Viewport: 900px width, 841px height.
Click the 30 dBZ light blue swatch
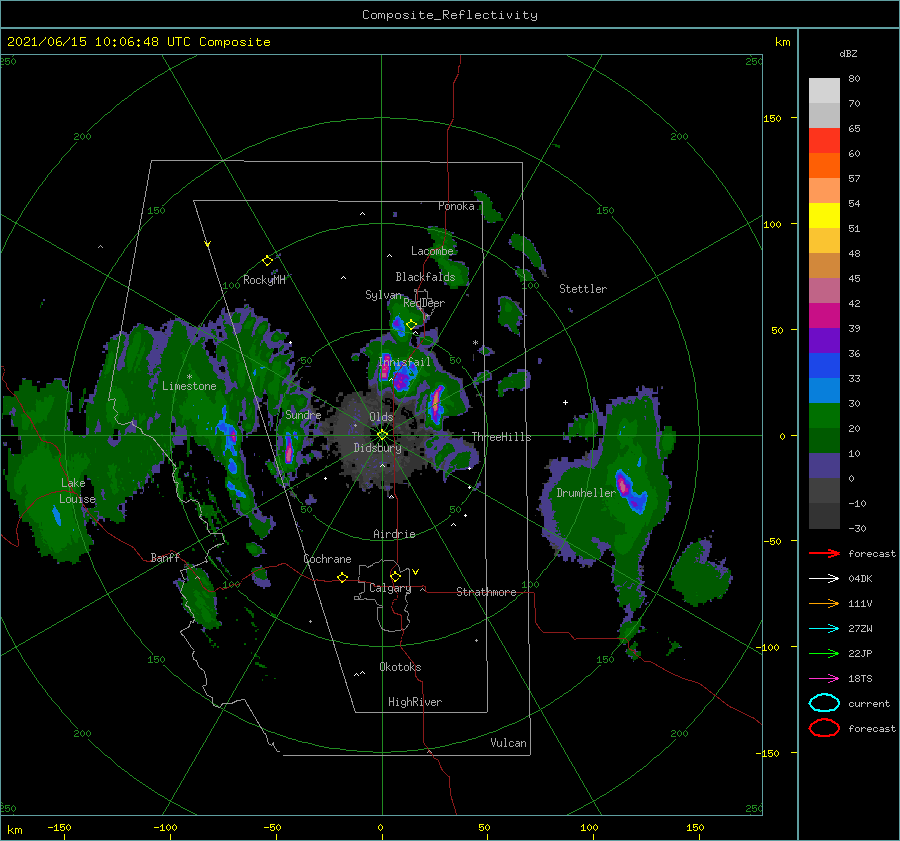(824, 391)
